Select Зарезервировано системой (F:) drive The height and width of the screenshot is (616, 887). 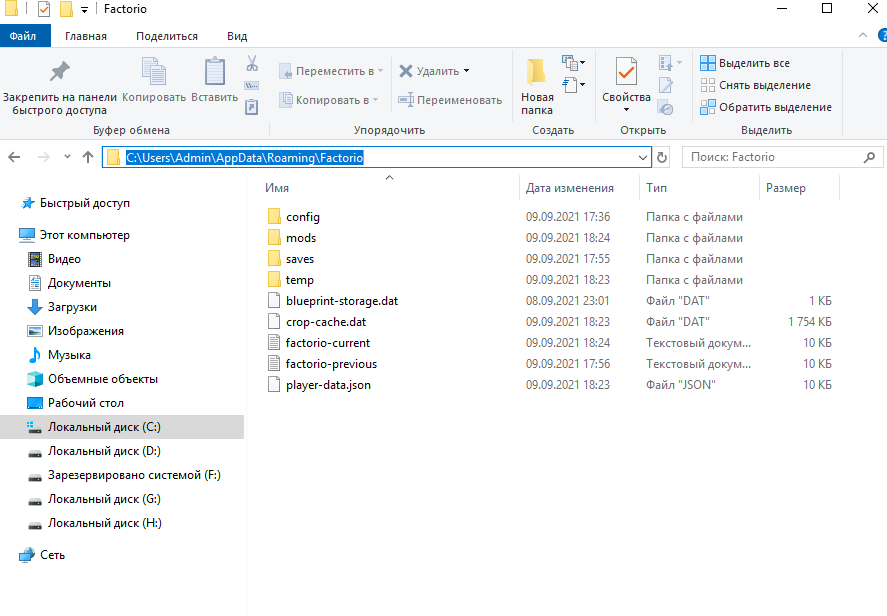tap(134, 475)
